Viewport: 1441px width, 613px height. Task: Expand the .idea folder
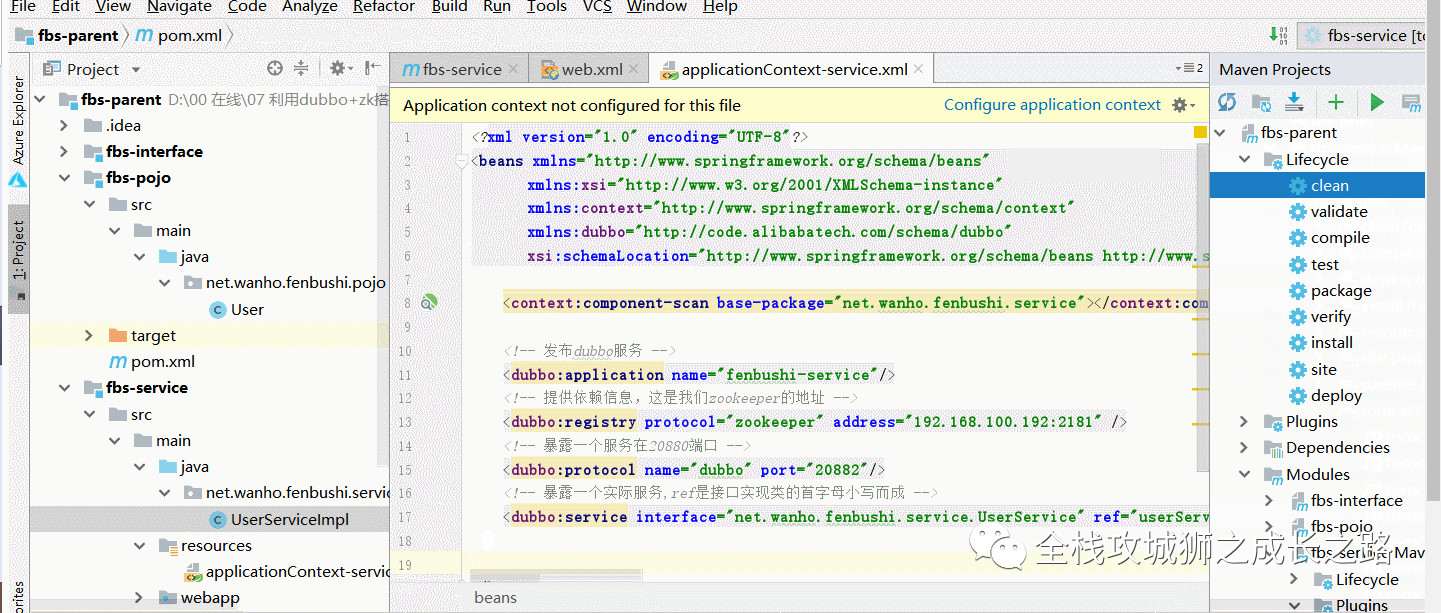pyautogui.click(x=64, y=125)
